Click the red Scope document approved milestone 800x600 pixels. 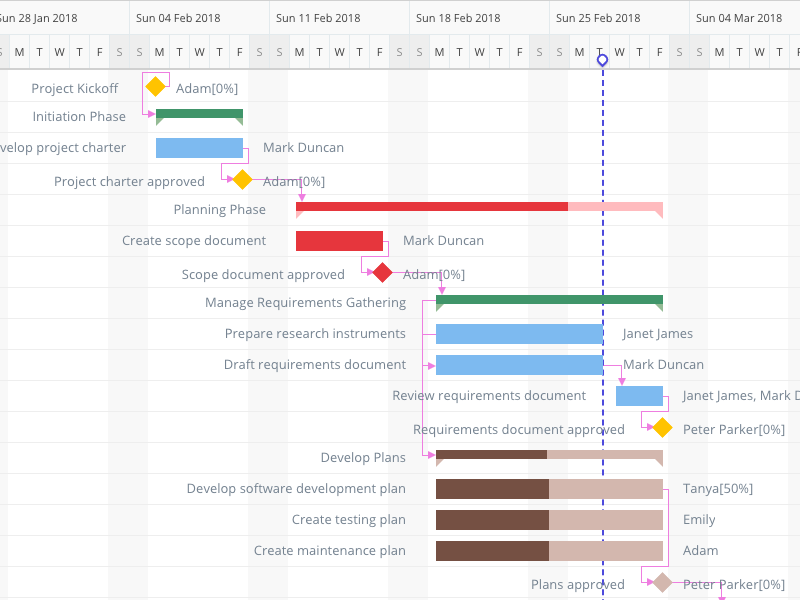tap(382, 273)
